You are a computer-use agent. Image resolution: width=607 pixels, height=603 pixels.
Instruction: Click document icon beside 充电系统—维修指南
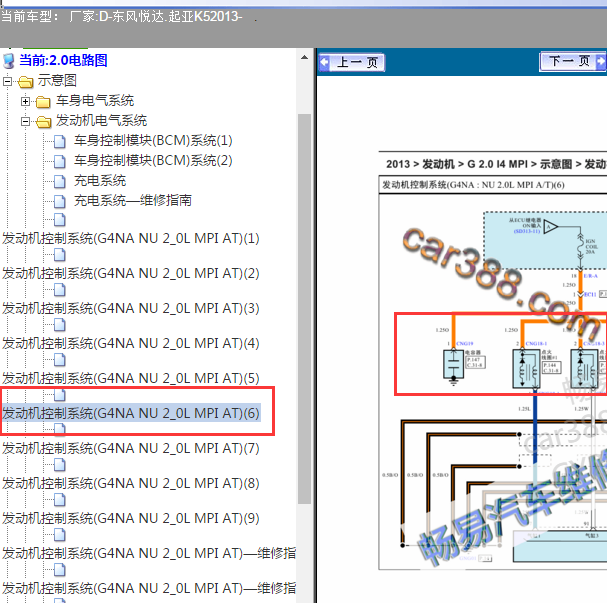pos(60,201)
